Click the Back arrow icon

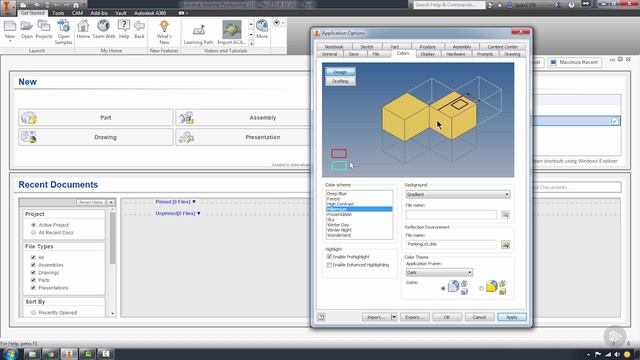pos(139,27)
